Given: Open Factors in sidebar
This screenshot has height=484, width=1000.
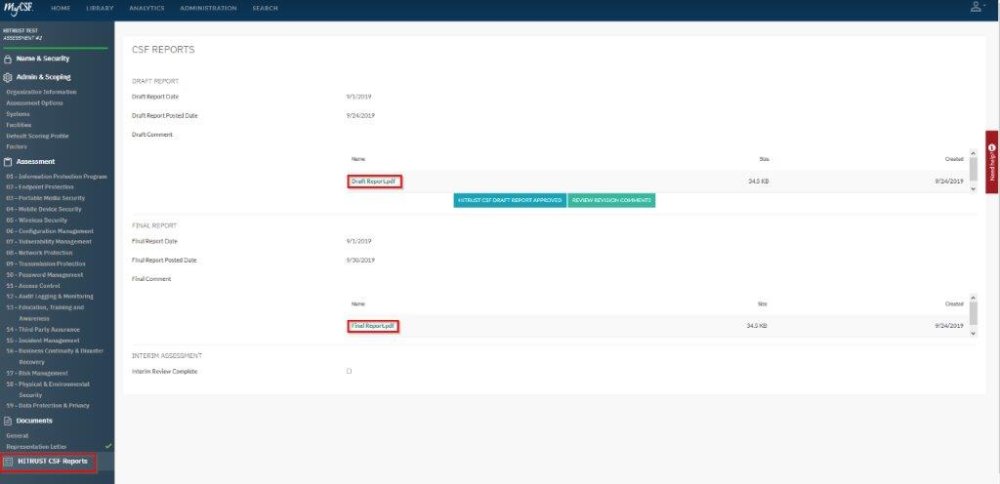Looking at the screenshot, I should click(x=17, y=147).
